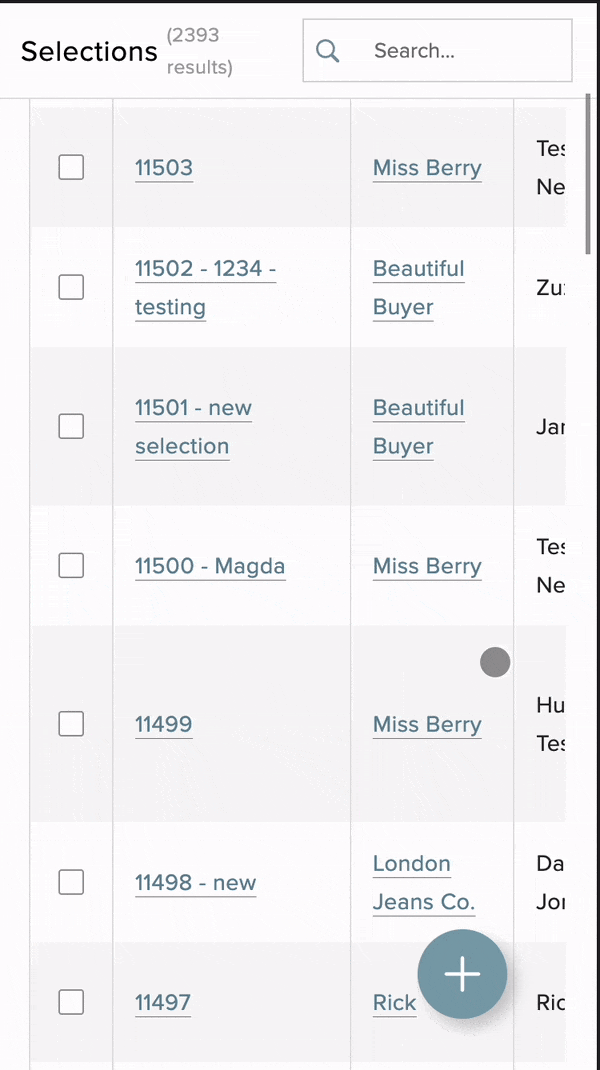Open selection link 11503

pos(164,167)
